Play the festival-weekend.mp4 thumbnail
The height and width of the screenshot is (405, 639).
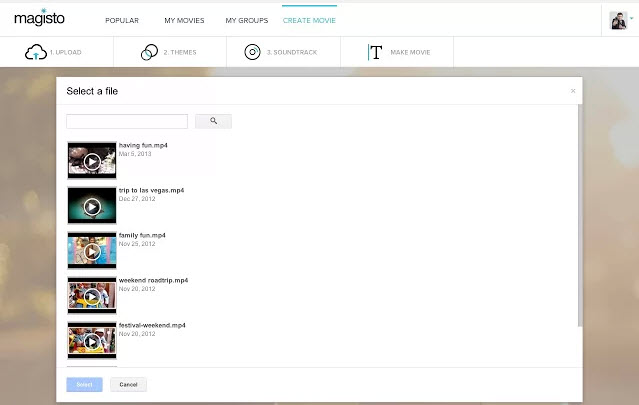click(92, 341)
